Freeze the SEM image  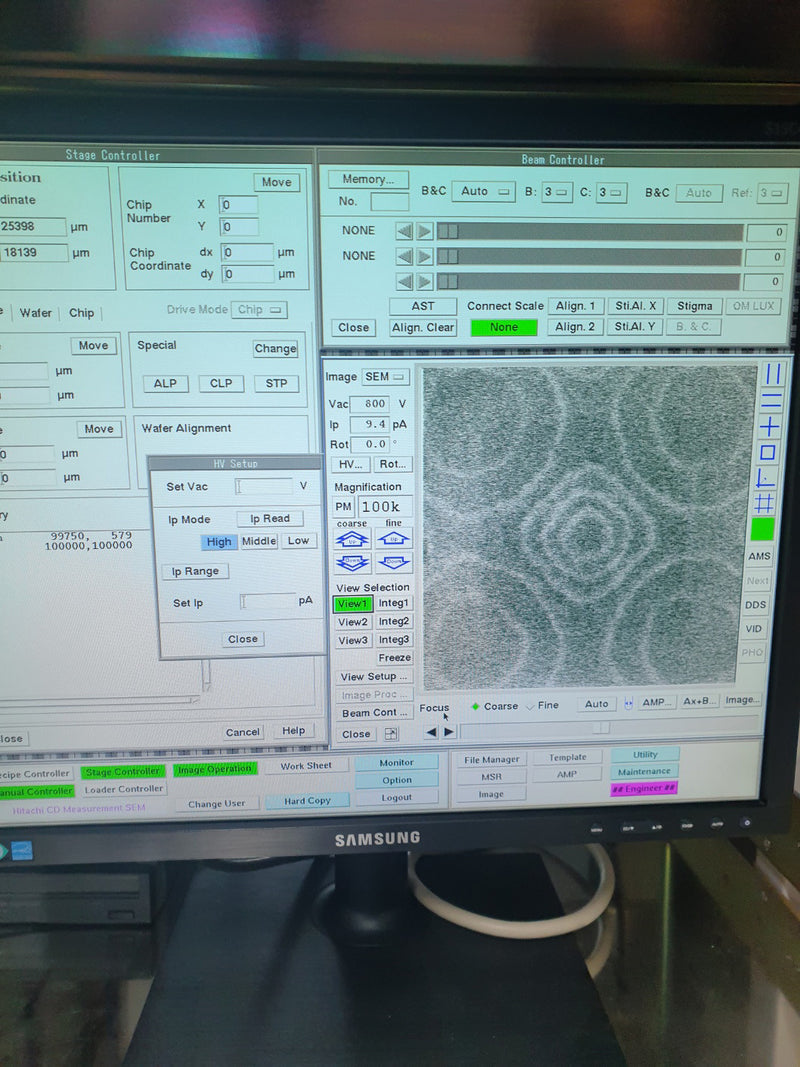394,657
